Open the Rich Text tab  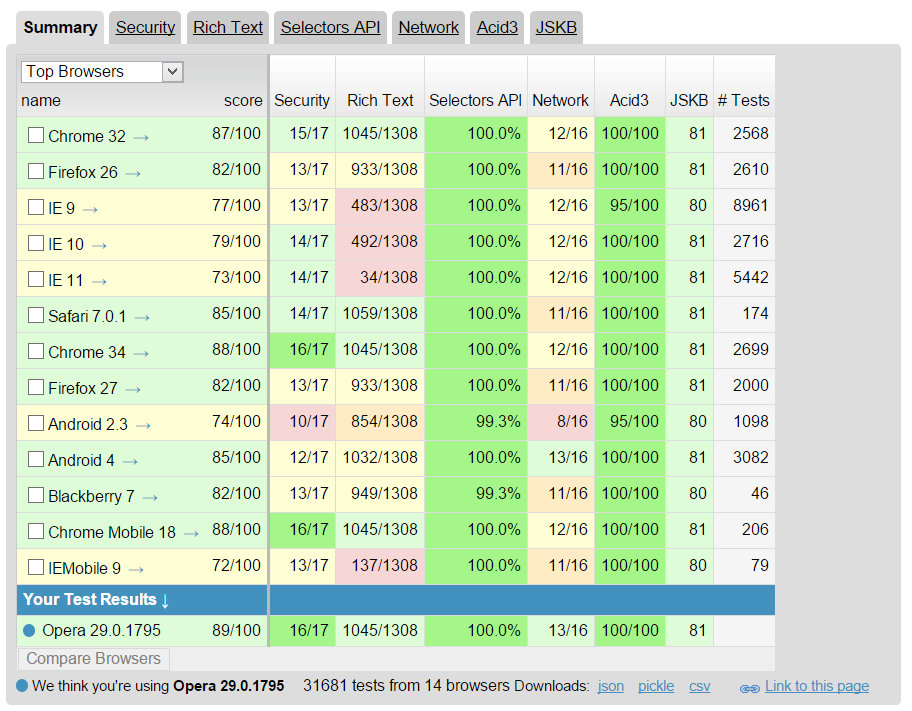[x=228, y=28]
